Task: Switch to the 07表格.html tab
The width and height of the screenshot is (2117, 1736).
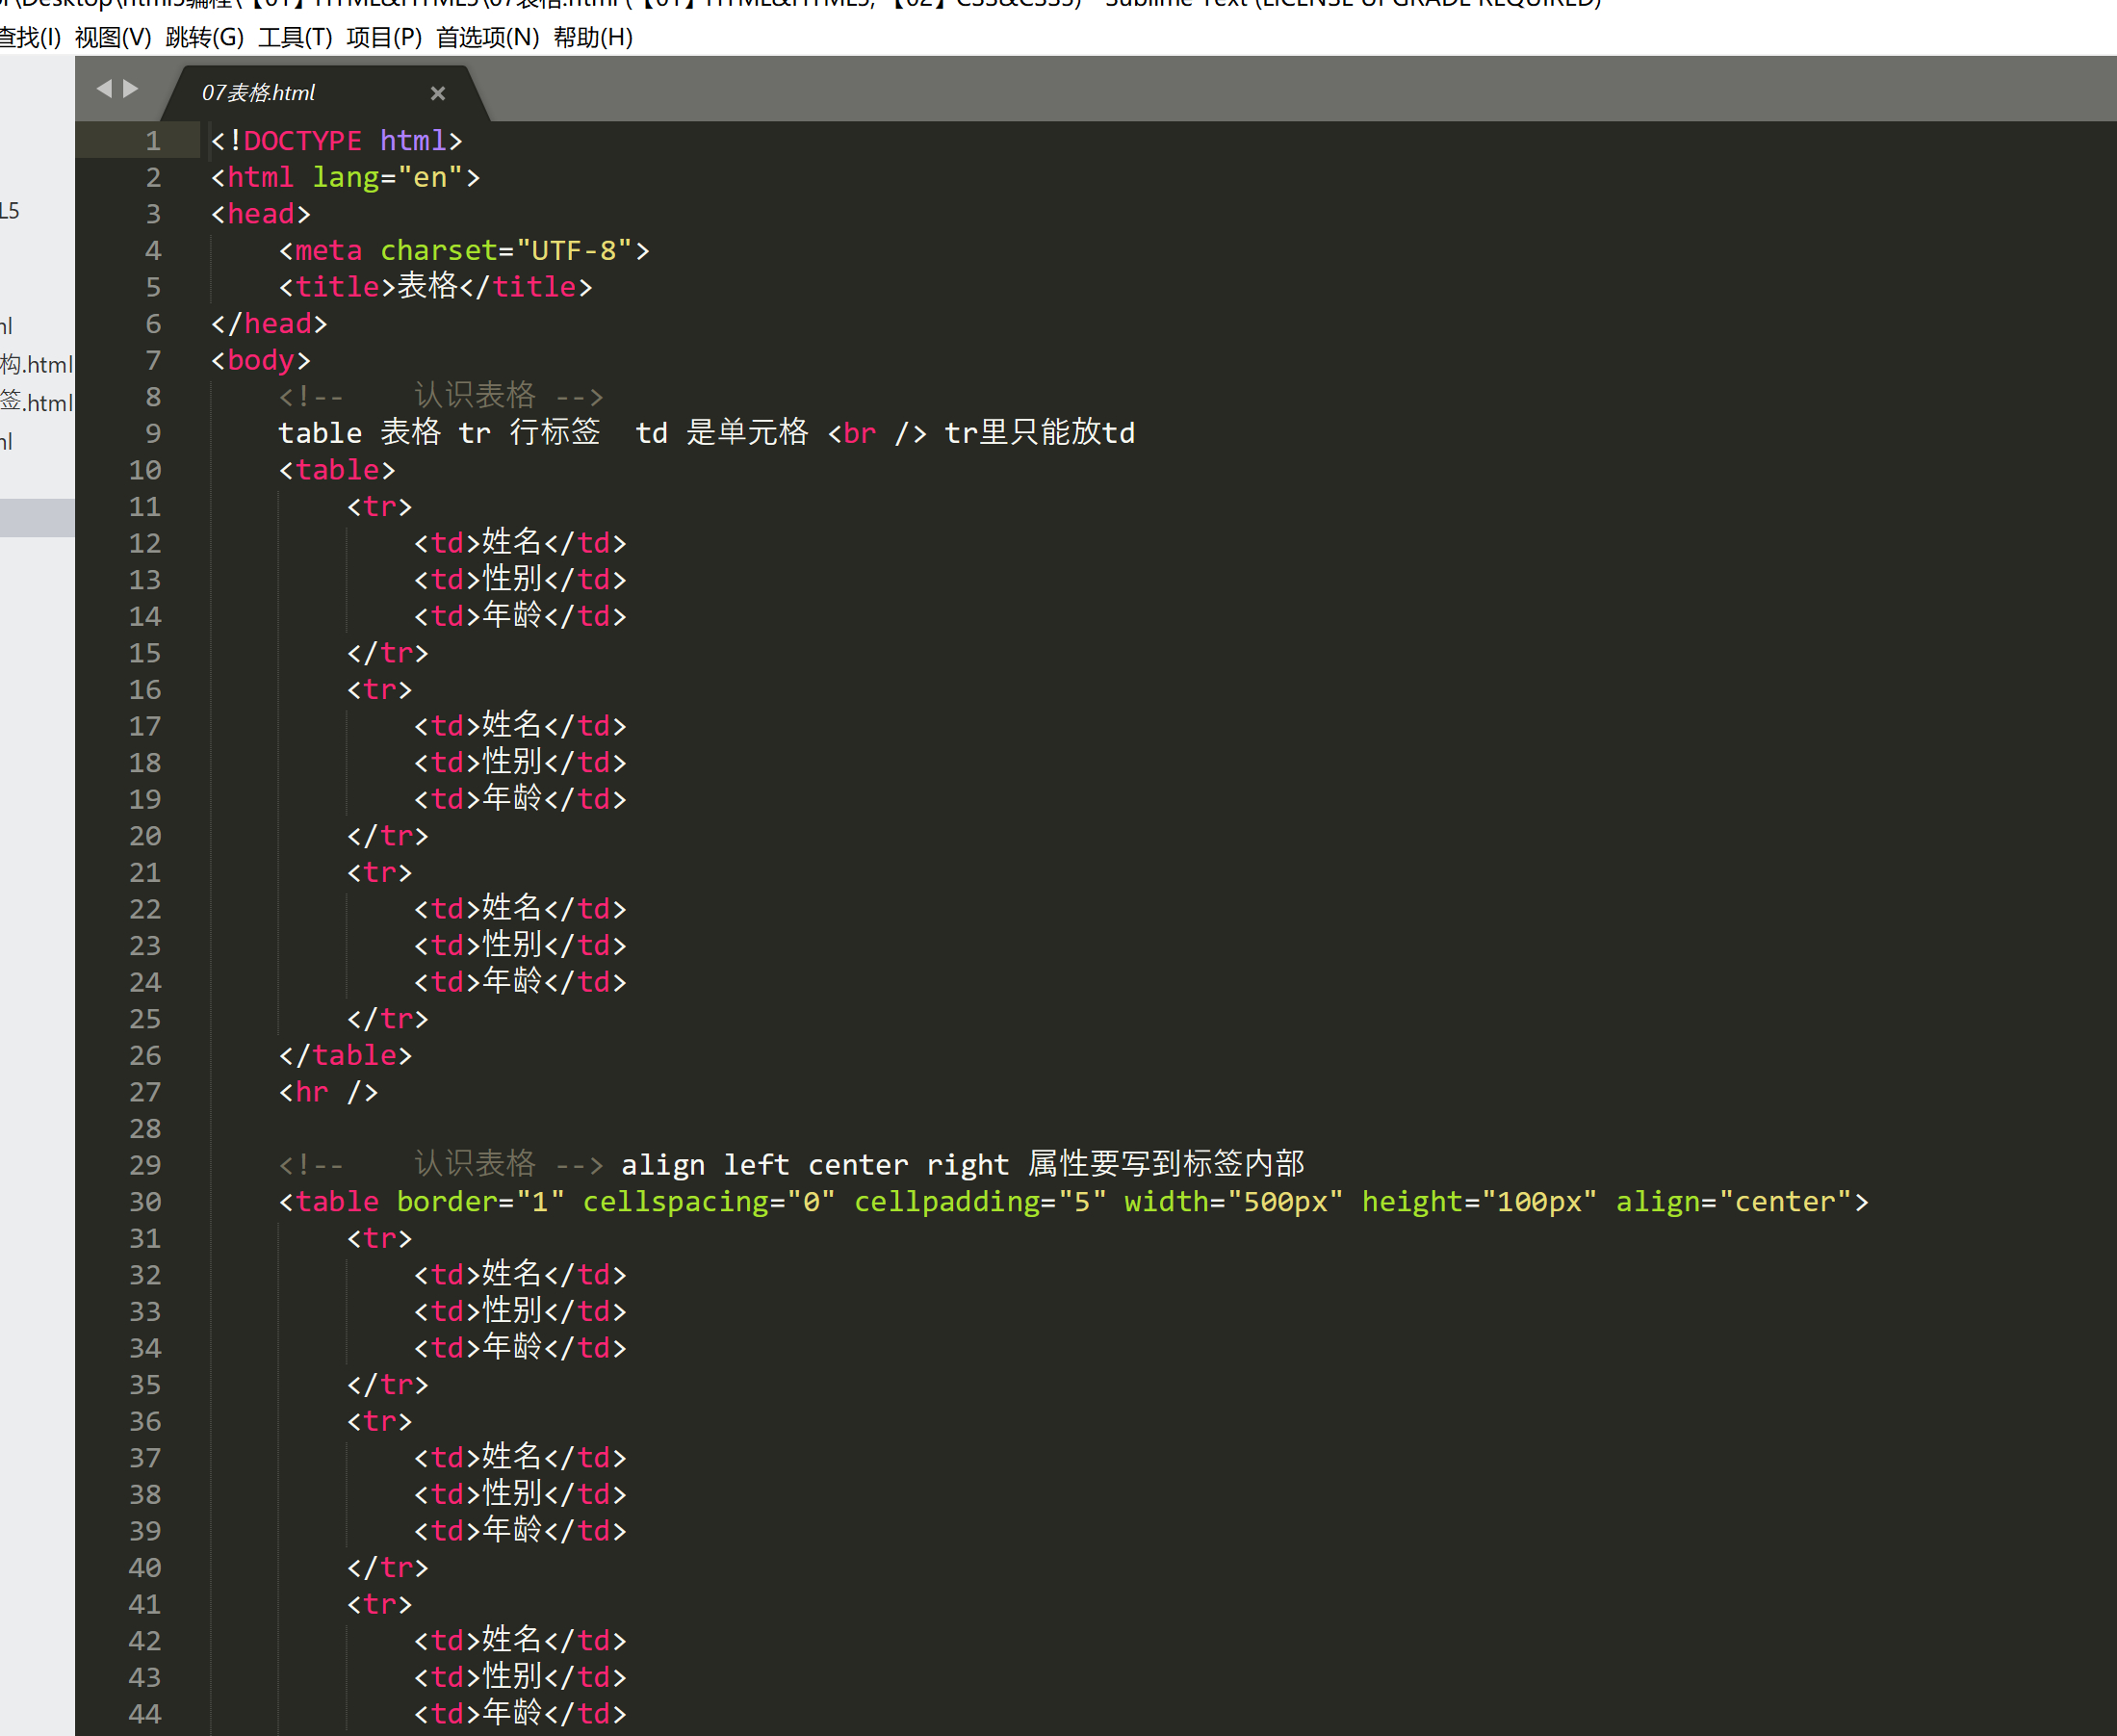Action: (x=259, y=93)
